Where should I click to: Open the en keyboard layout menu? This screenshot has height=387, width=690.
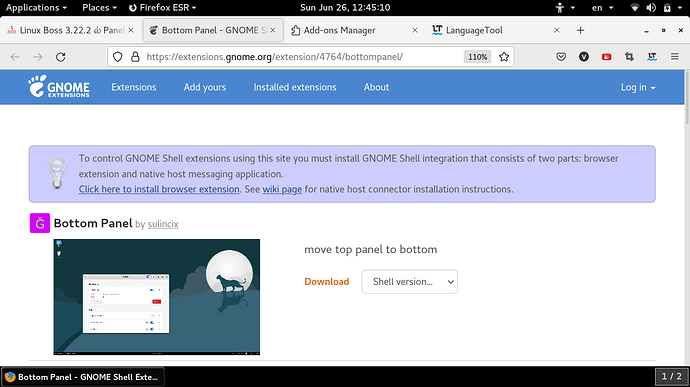click(602, 7)
